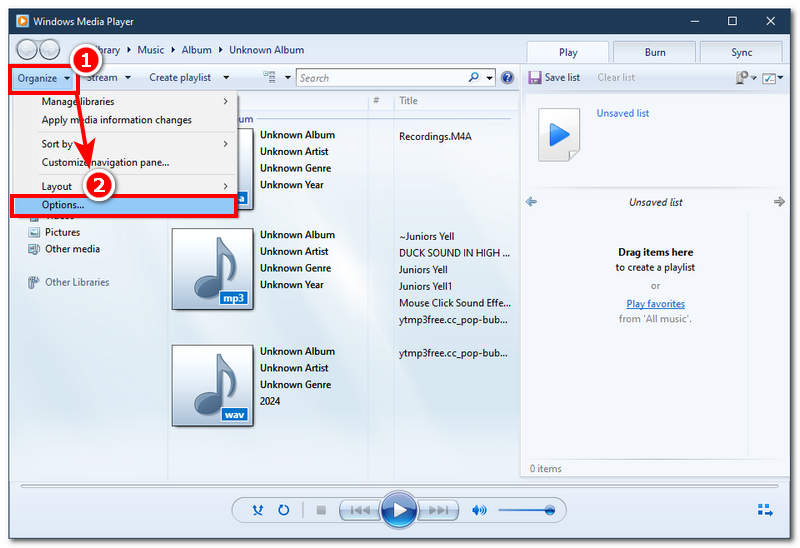Viewport: 800px width, 548px height.
Task: Switch to the Burn tab
Action: click(x=655, y=52)
